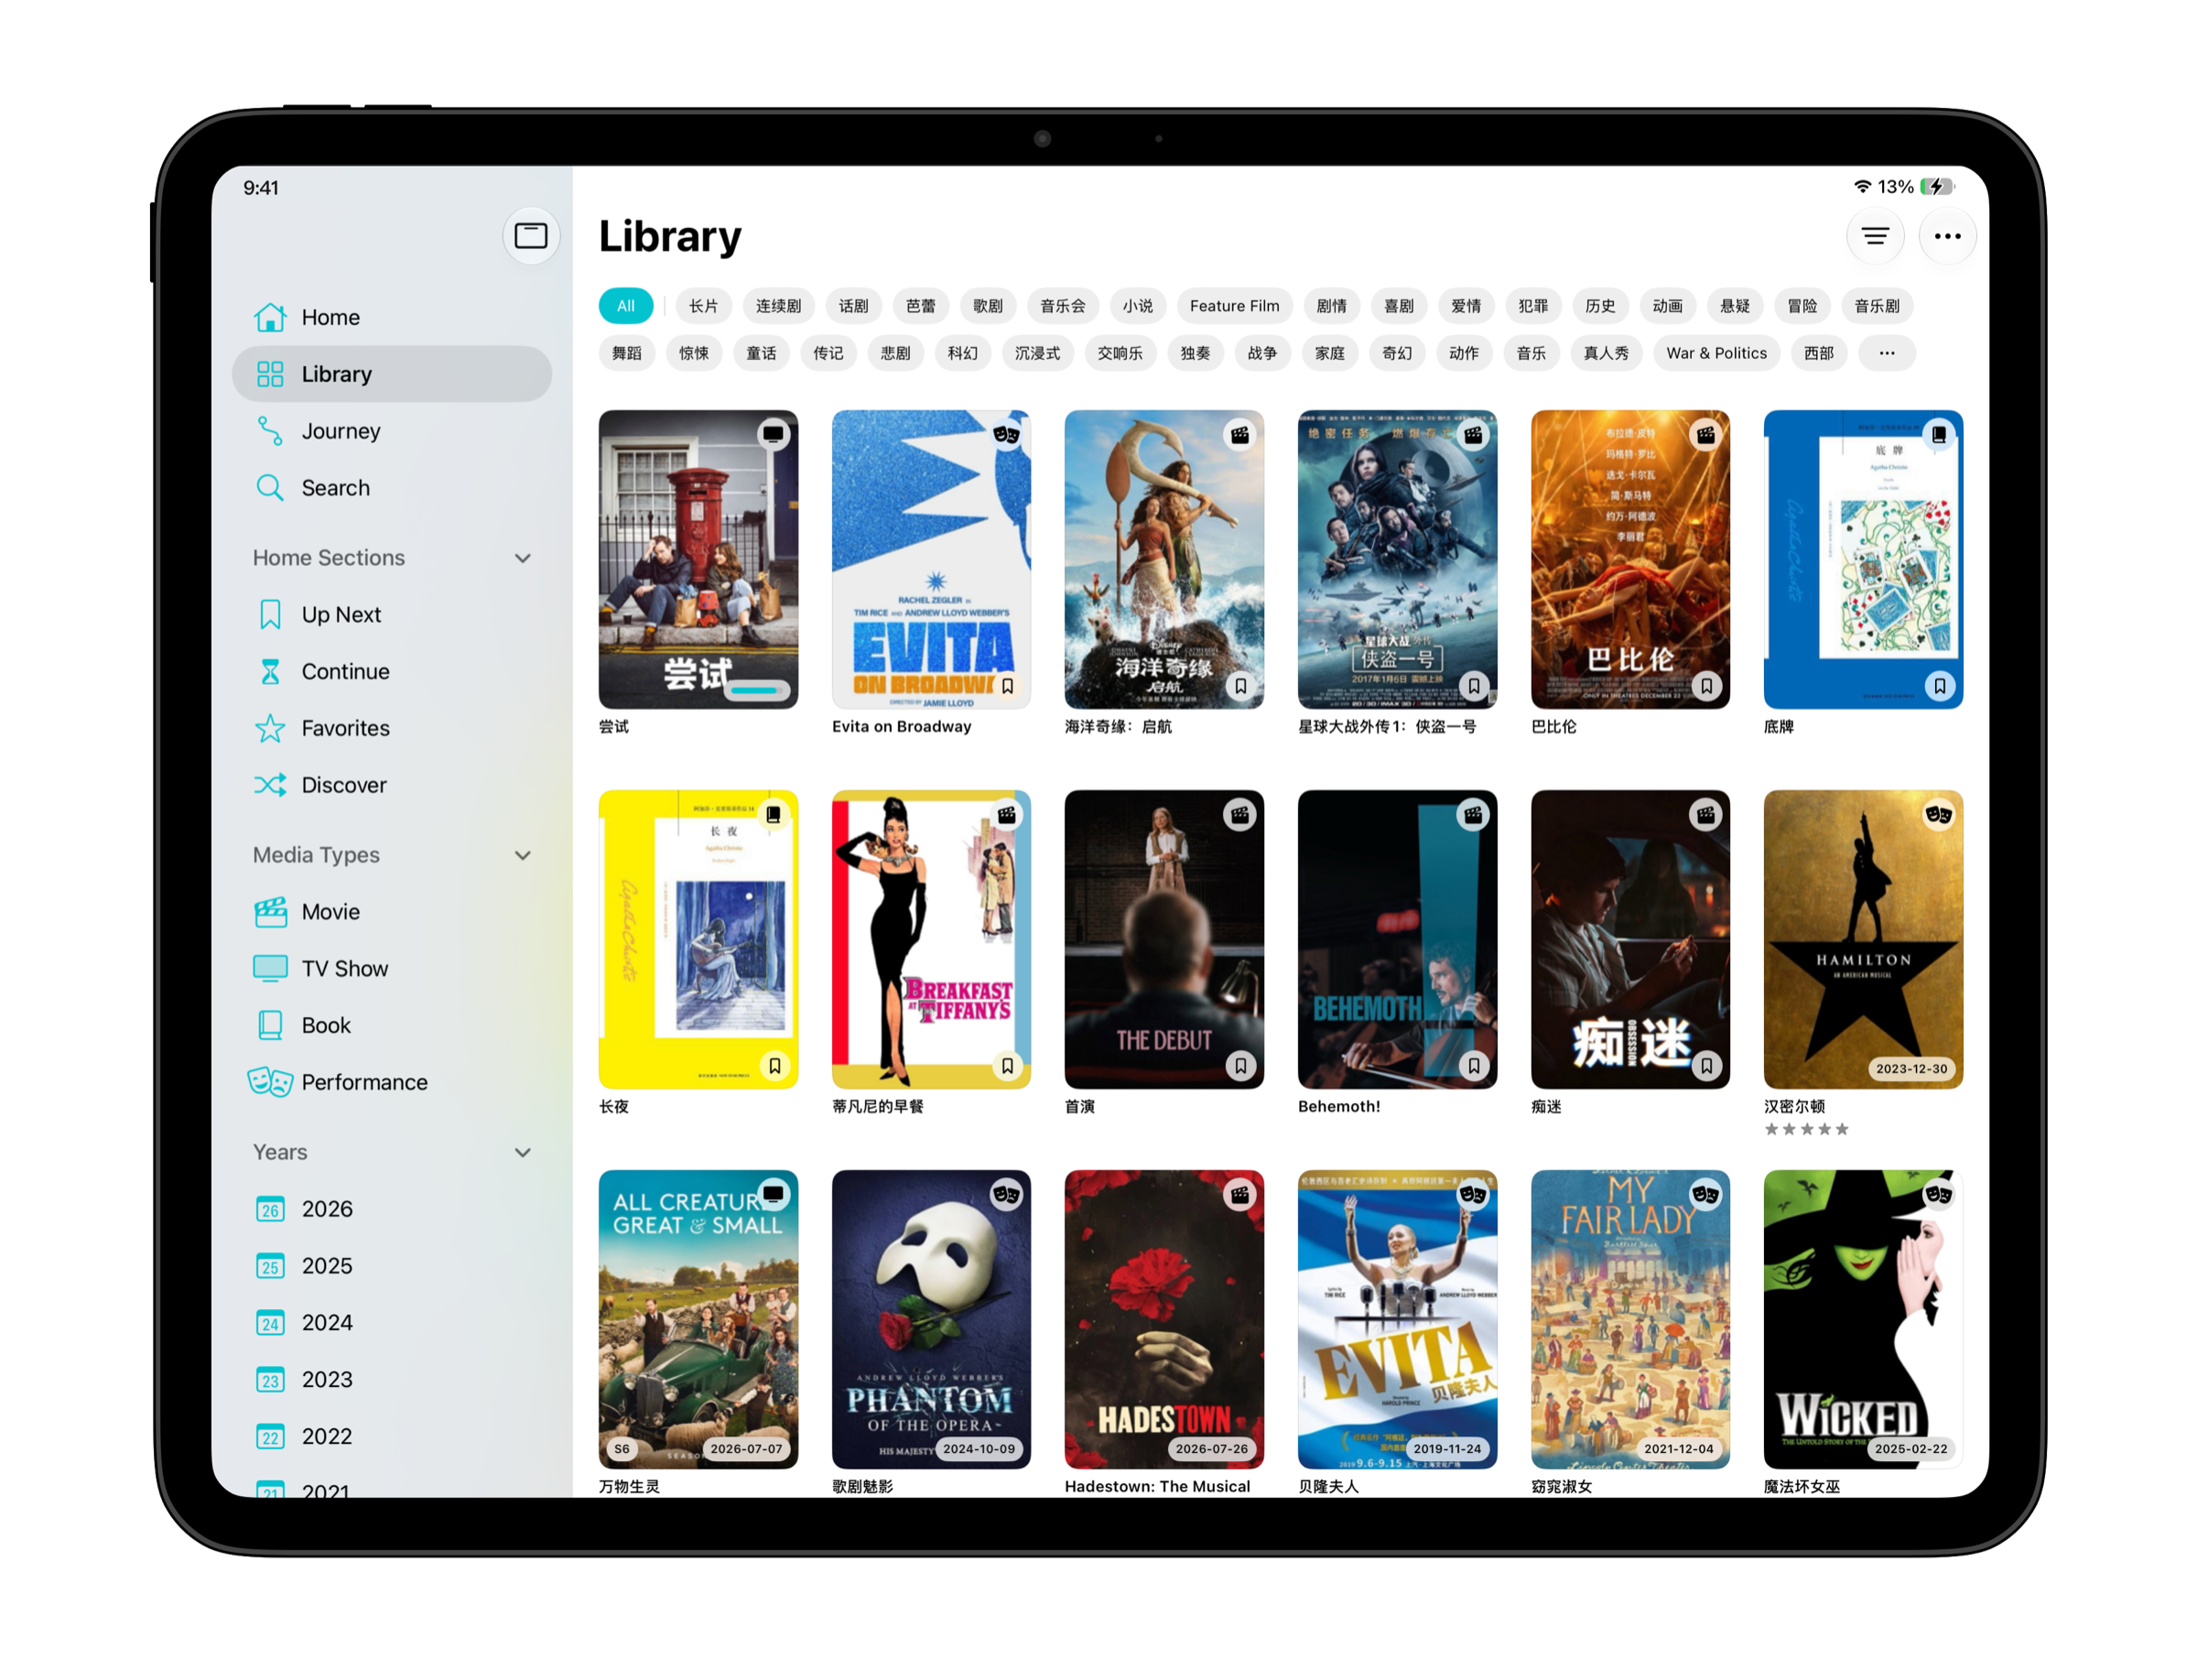This screenshot has height=1680, width=2197.
Task: Toggle the sidebar panel icon
Action: 530,236
